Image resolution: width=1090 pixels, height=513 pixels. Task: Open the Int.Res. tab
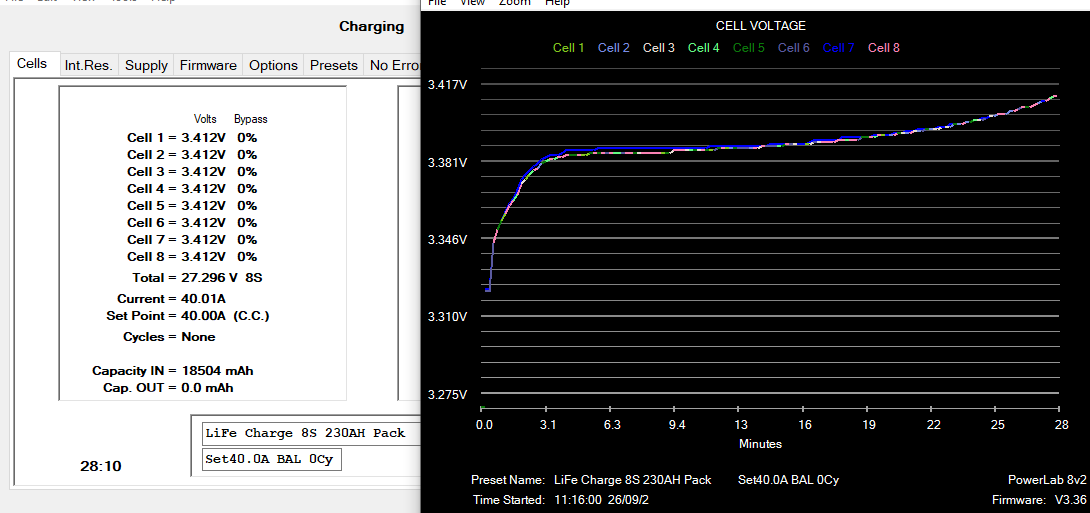pyautogui.click(x=88, y=65)
